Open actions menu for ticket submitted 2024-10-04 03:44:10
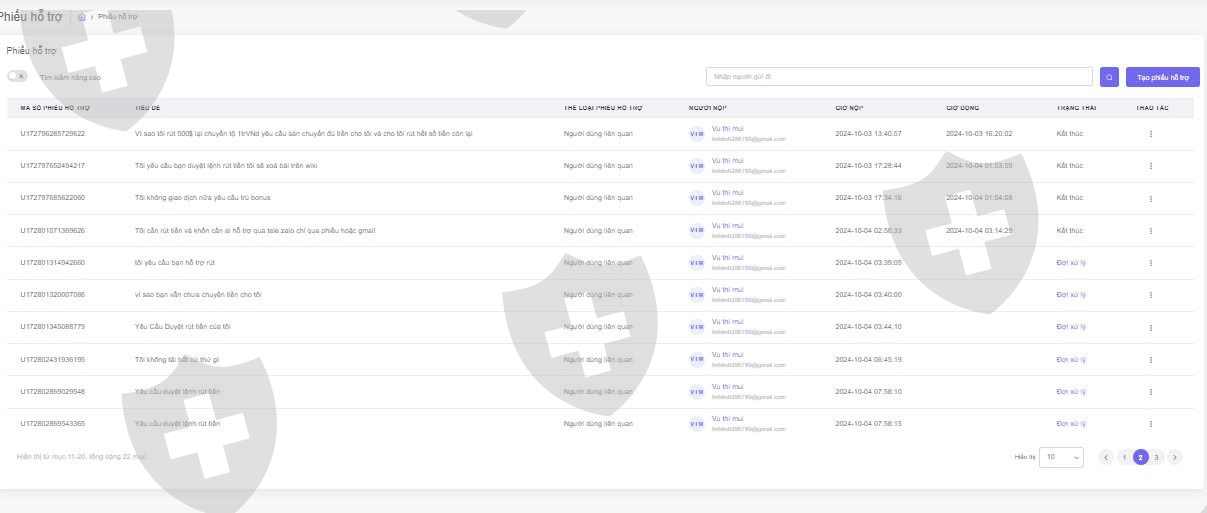 tap(1151, 327)
